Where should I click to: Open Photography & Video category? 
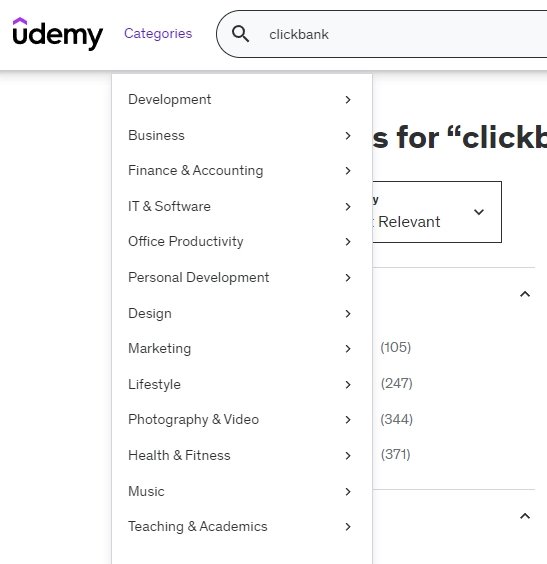(x=240, y=420)
